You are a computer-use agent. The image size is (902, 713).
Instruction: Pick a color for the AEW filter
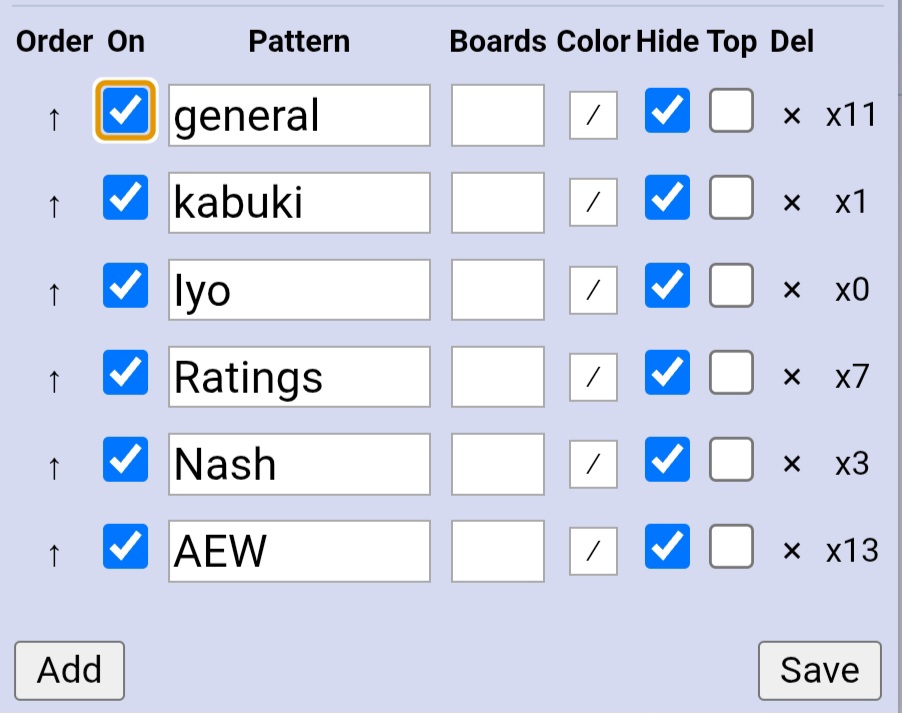tap(593, 551)
